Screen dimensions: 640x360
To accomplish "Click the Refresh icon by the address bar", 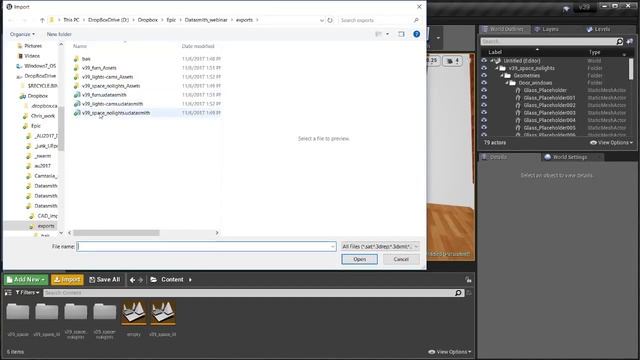I will (x=330, y=20).
